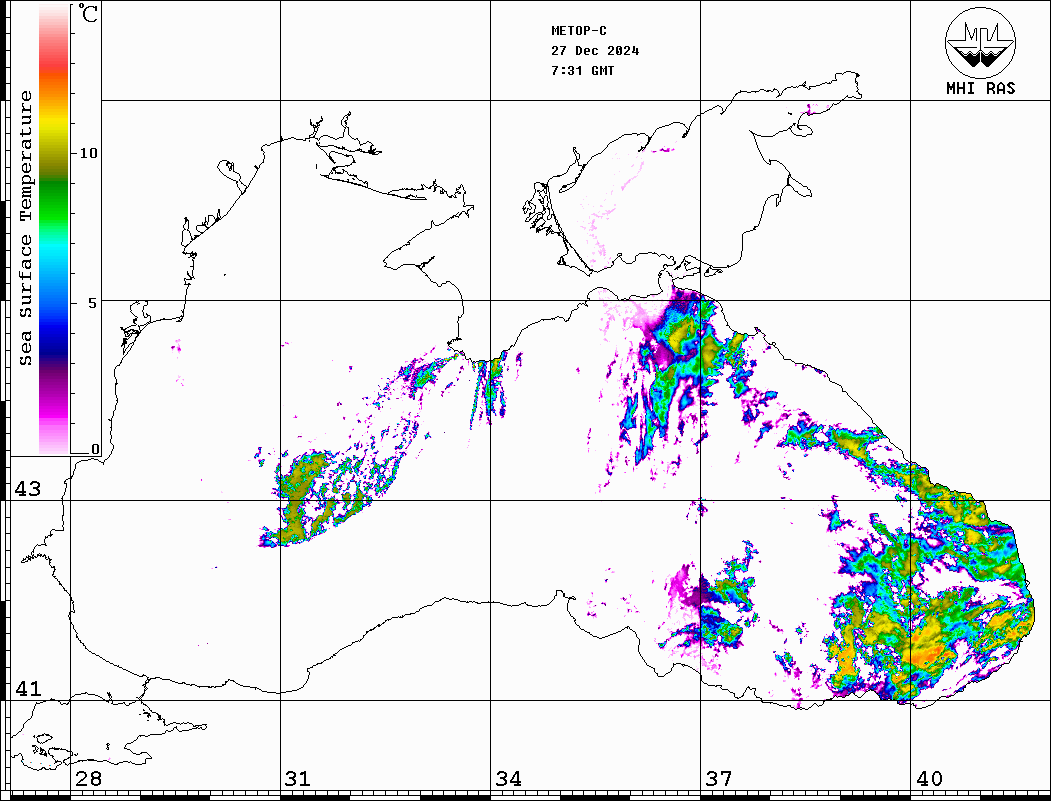Screen dimensions: 1051x801
Task: Click longitude label 37
Action: (x=719, y=778)
